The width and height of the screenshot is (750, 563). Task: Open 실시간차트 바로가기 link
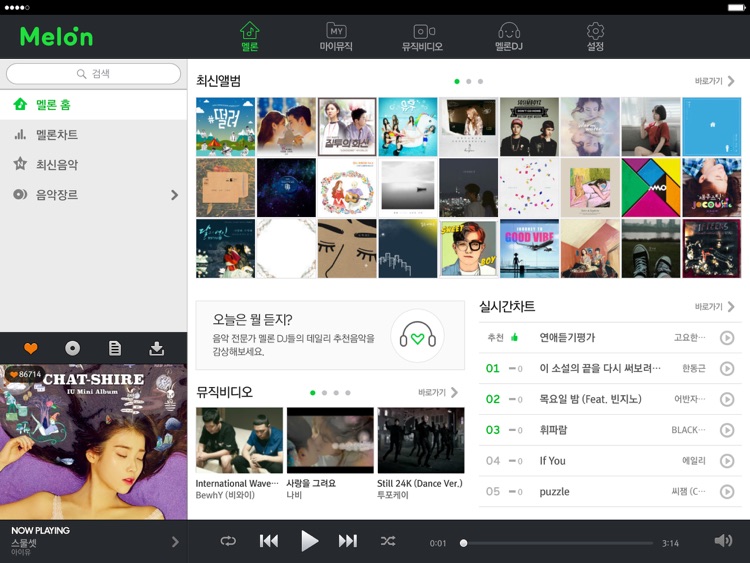715,307
